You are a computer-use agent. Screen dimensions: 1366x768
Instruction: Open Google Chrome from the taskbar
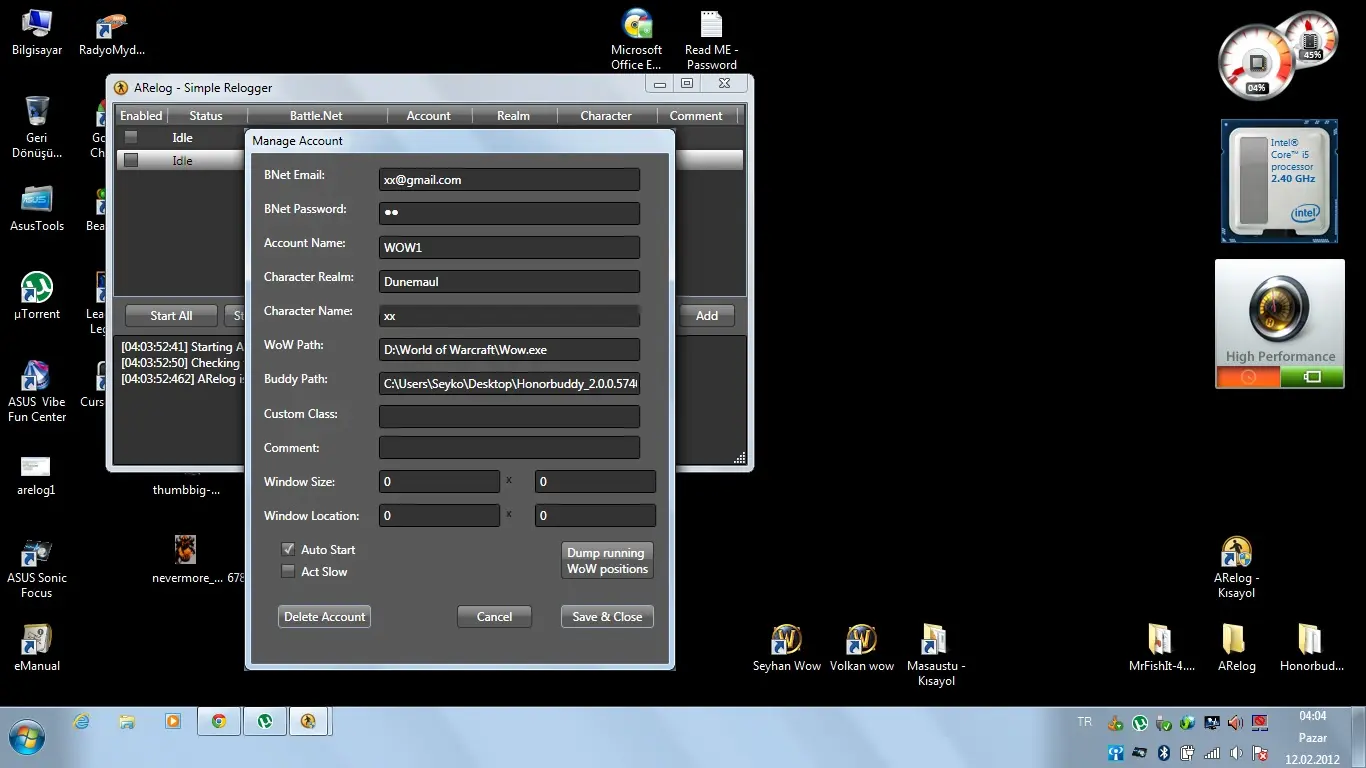(x=219, y=721)
